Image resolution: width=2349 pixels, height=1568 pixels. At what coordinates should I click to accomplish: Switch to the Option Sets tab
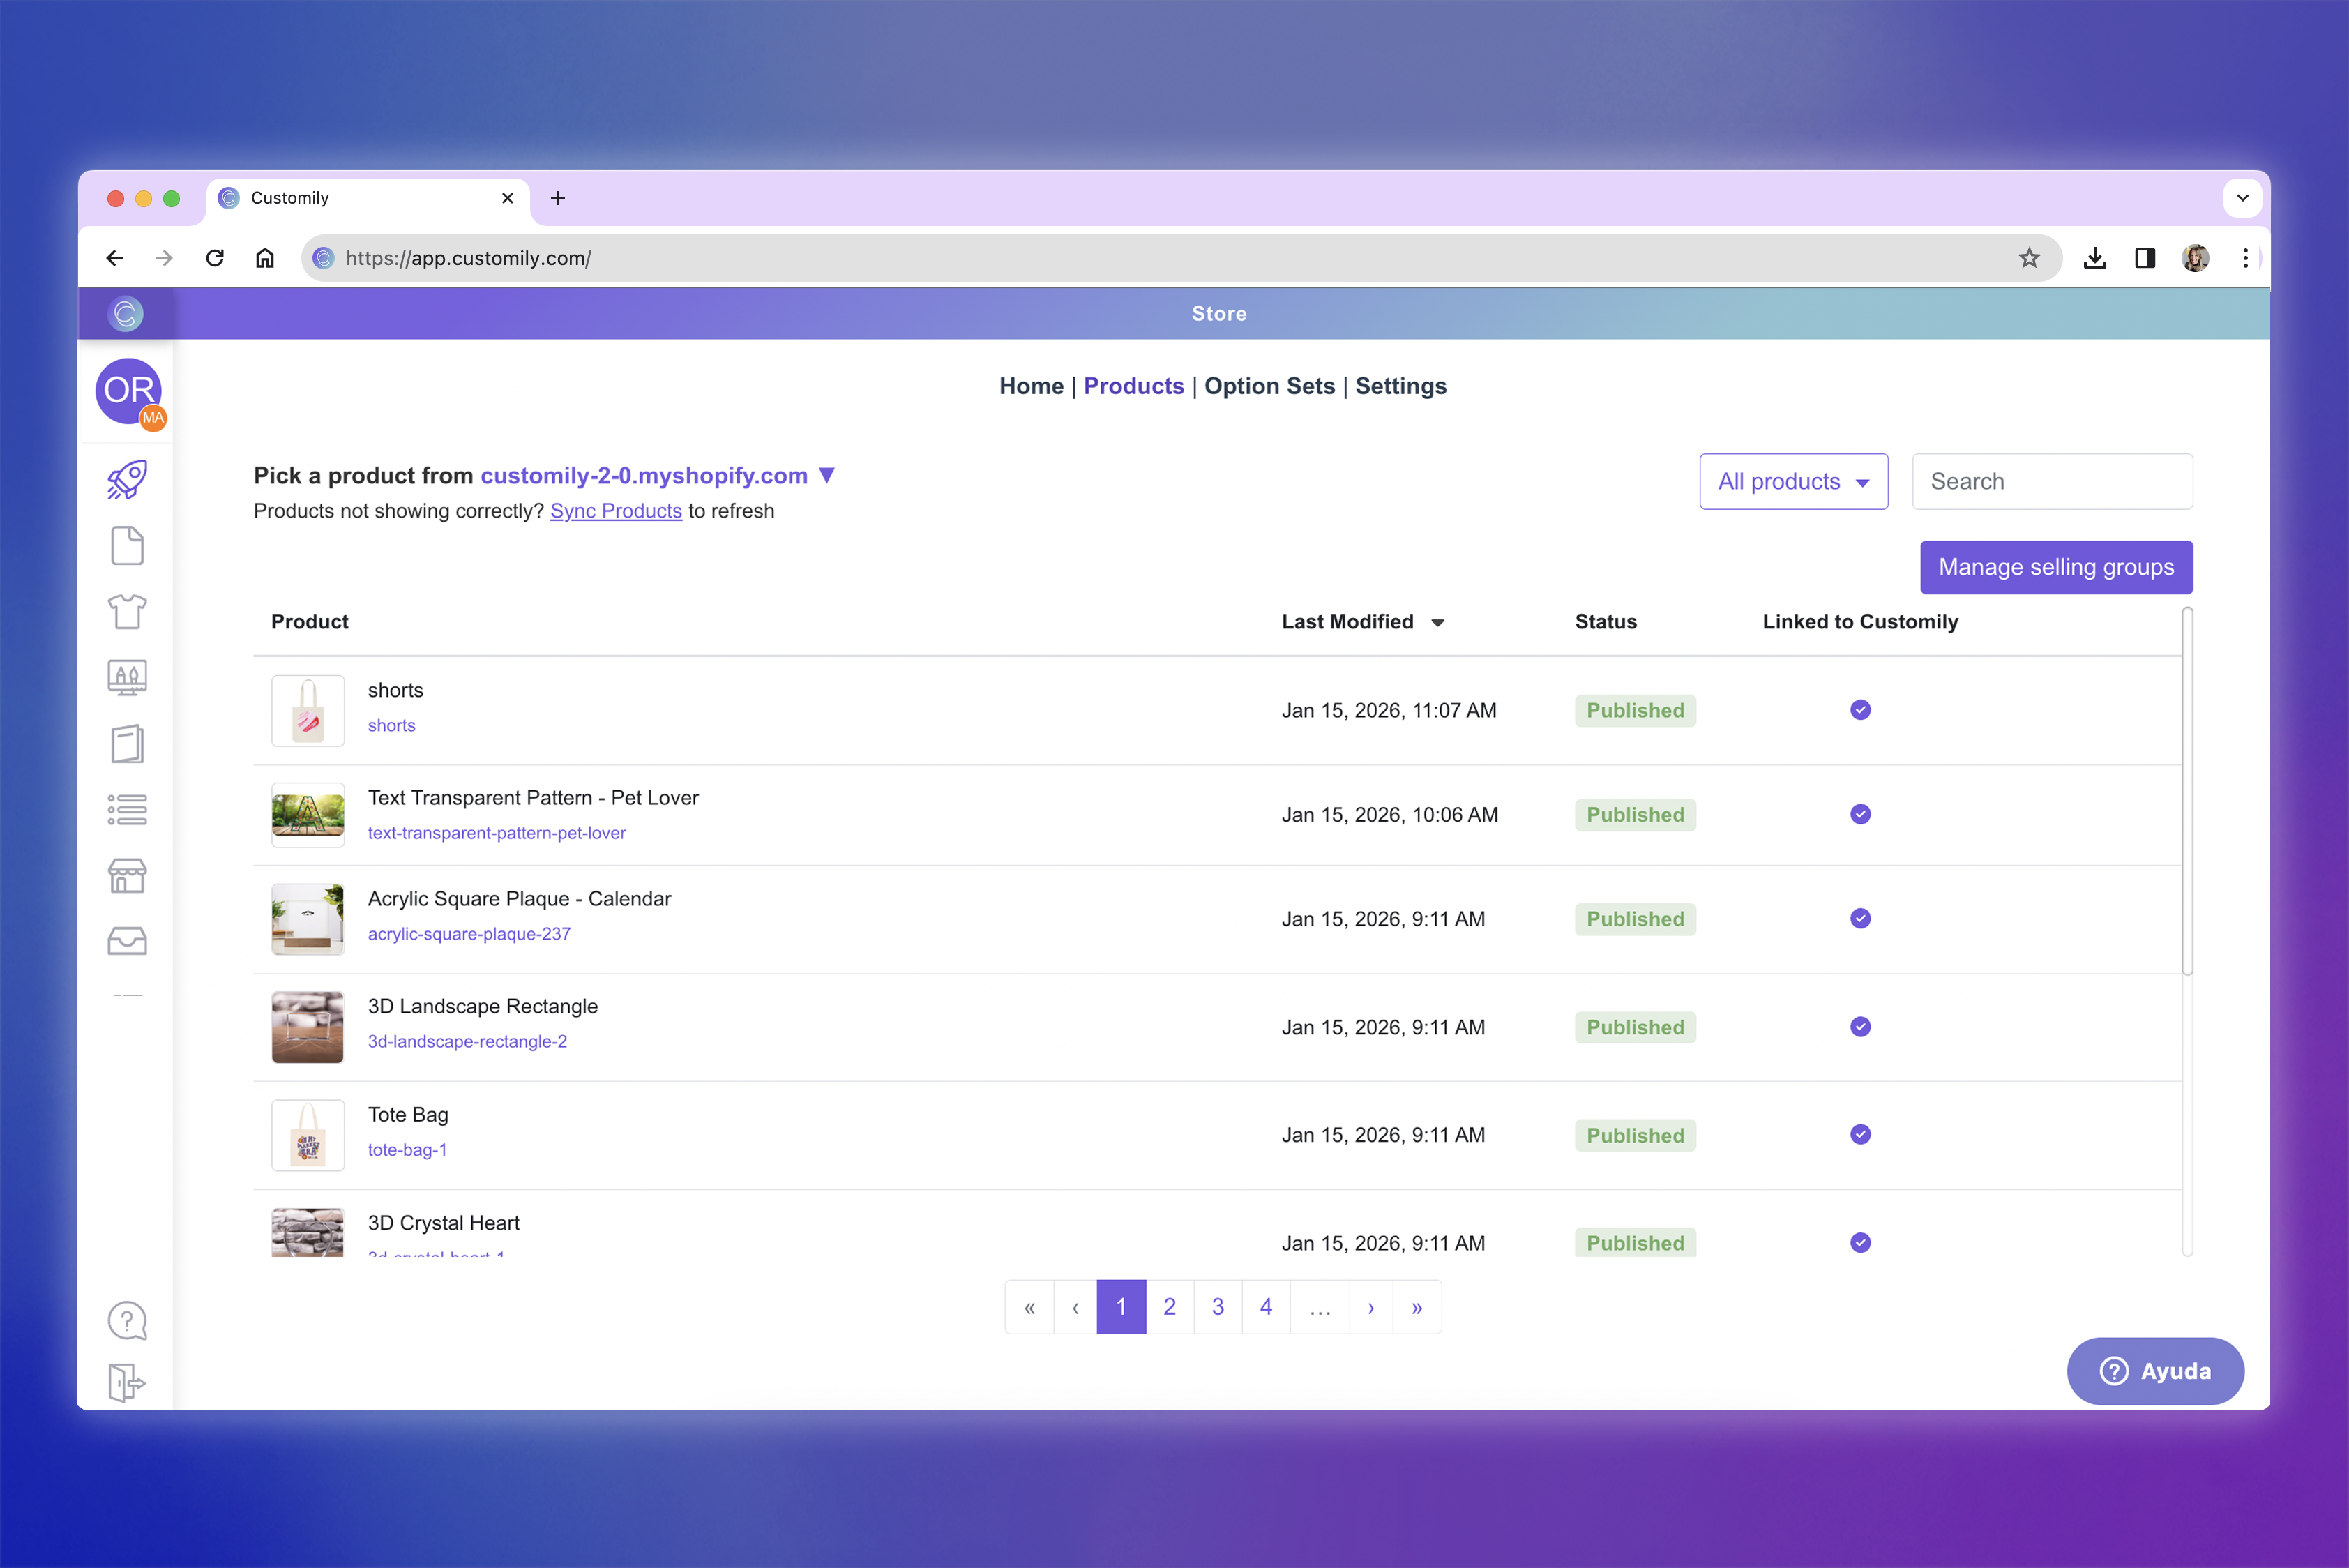(1269, 386)
